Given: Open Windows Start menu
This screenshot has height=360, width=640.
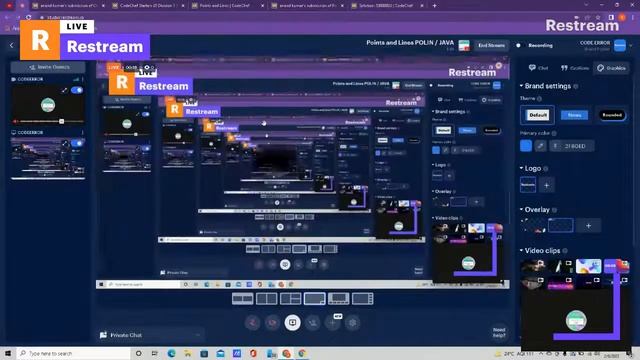Looking at the screenshot, I should 8,353.
